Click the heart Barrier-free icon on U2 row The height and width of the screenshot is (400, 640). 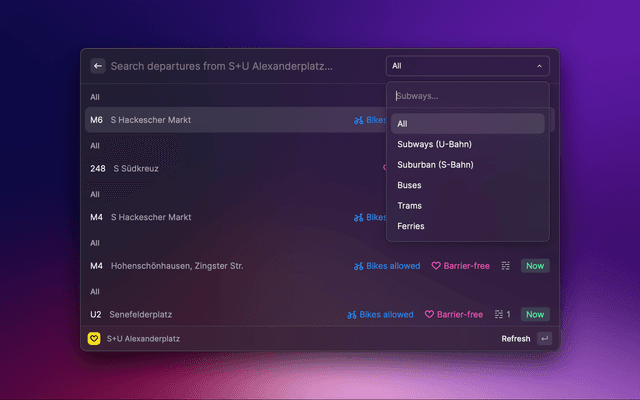[x=430, y=314]
